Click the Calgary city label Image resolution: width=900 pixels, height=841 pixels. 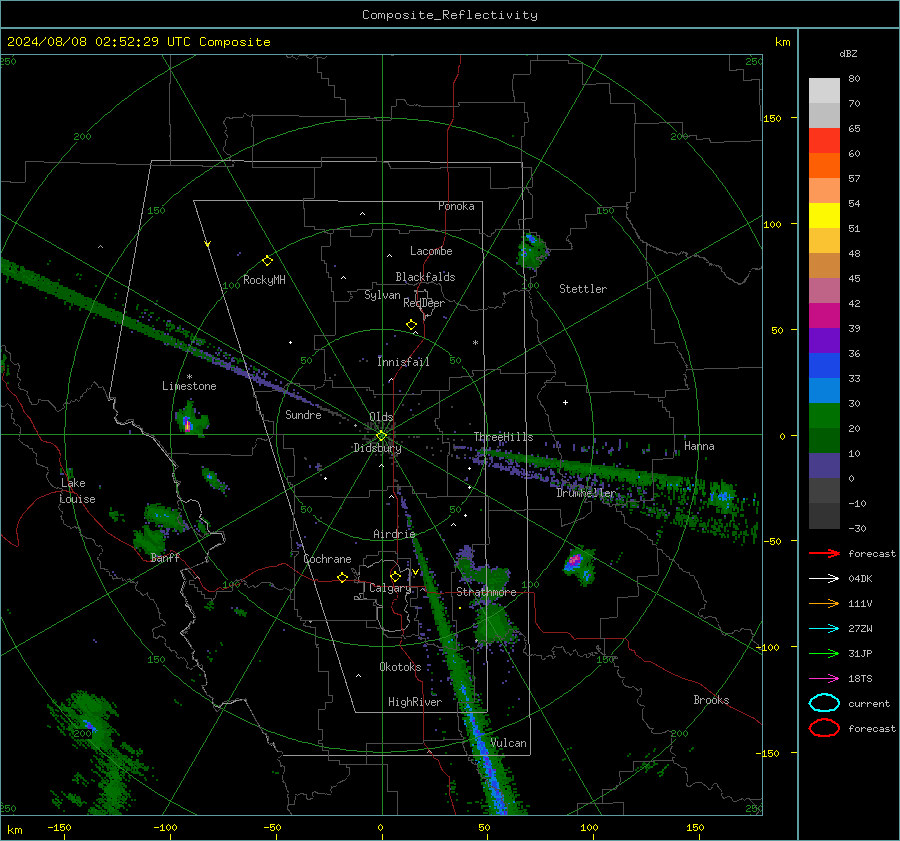pos(390,588)
